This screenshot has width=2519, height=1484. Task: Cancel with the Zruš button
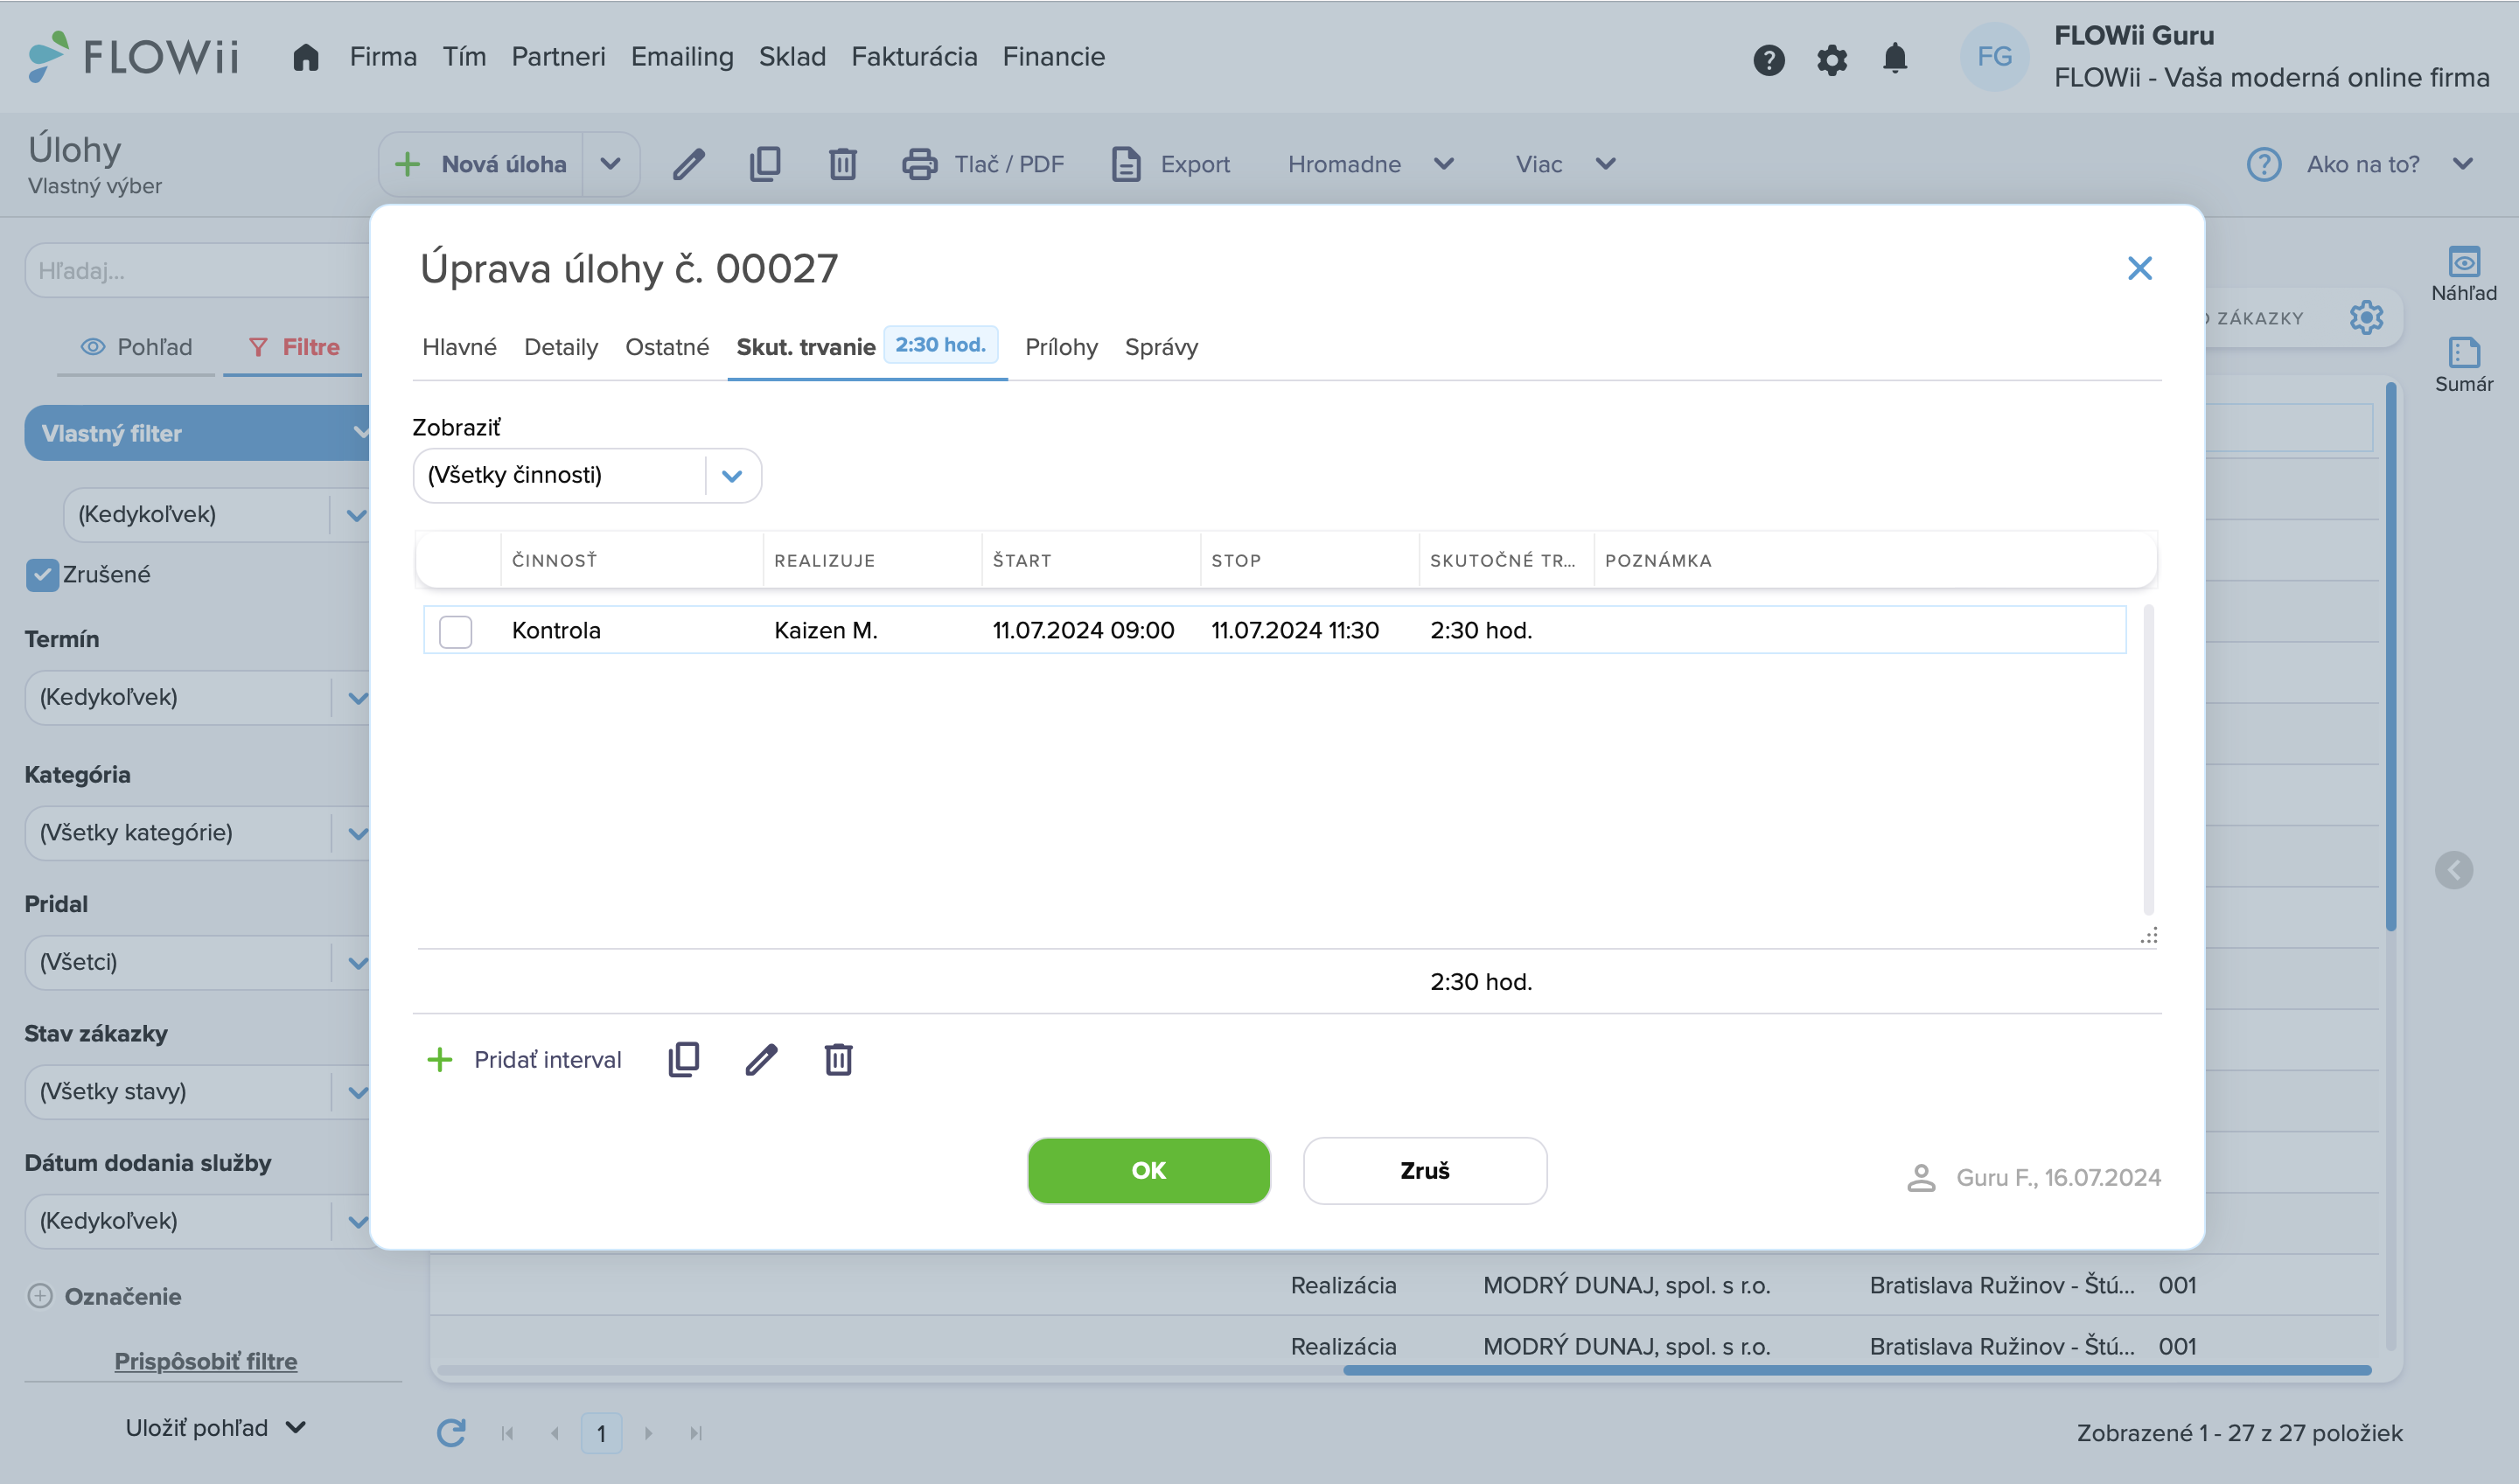coord(1424,1170)
